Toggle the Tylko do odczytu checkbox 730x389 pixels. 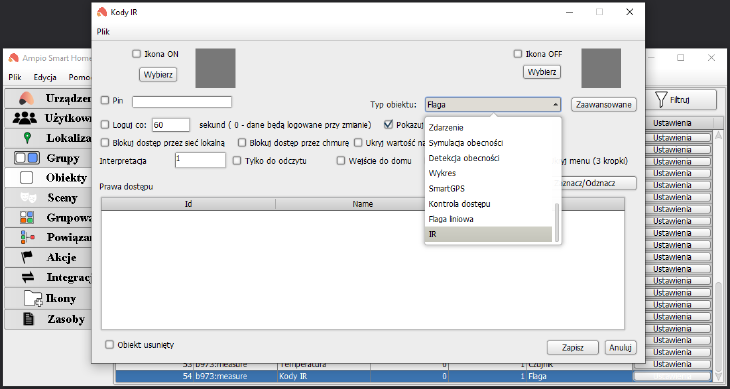click(x=237, y=161)
